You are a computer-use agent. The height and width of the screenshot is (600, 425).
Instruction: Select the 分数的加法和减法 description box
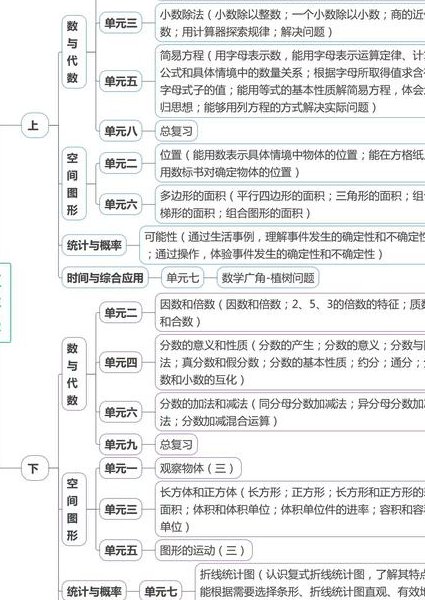[290, 412]
